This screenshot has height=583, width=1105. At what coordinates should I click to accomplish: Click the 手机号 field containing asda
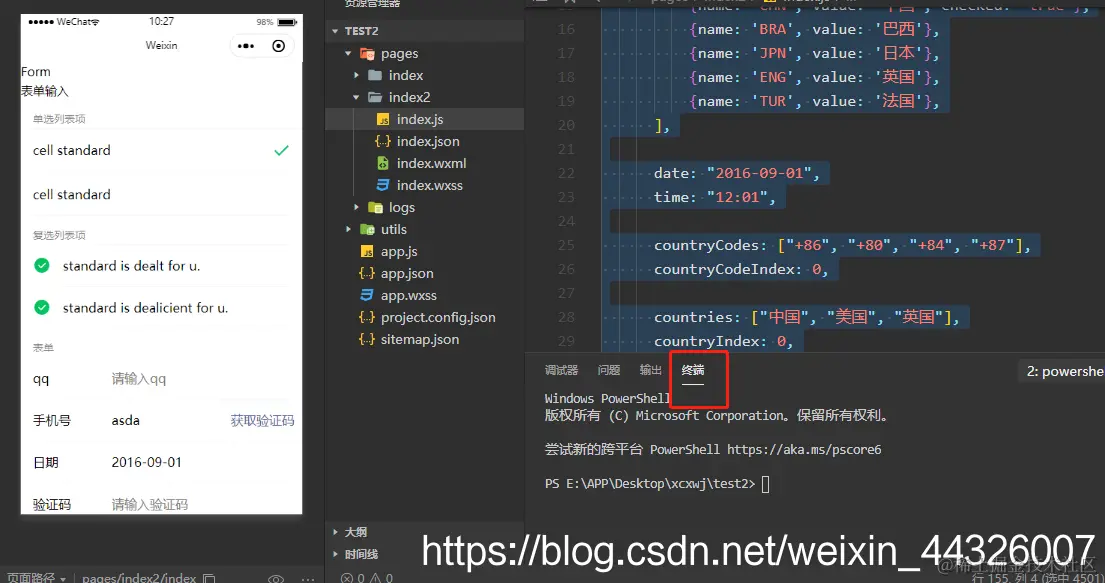pyautogui.click(x=166, y=421)
